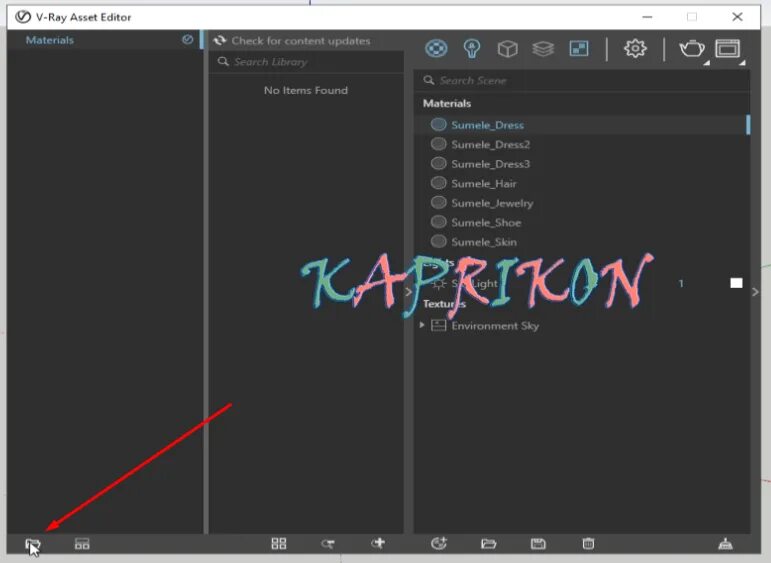Open the Lights lightbulb icon
The height and width of the screenshot is (563, 771).
click(472, 49)
